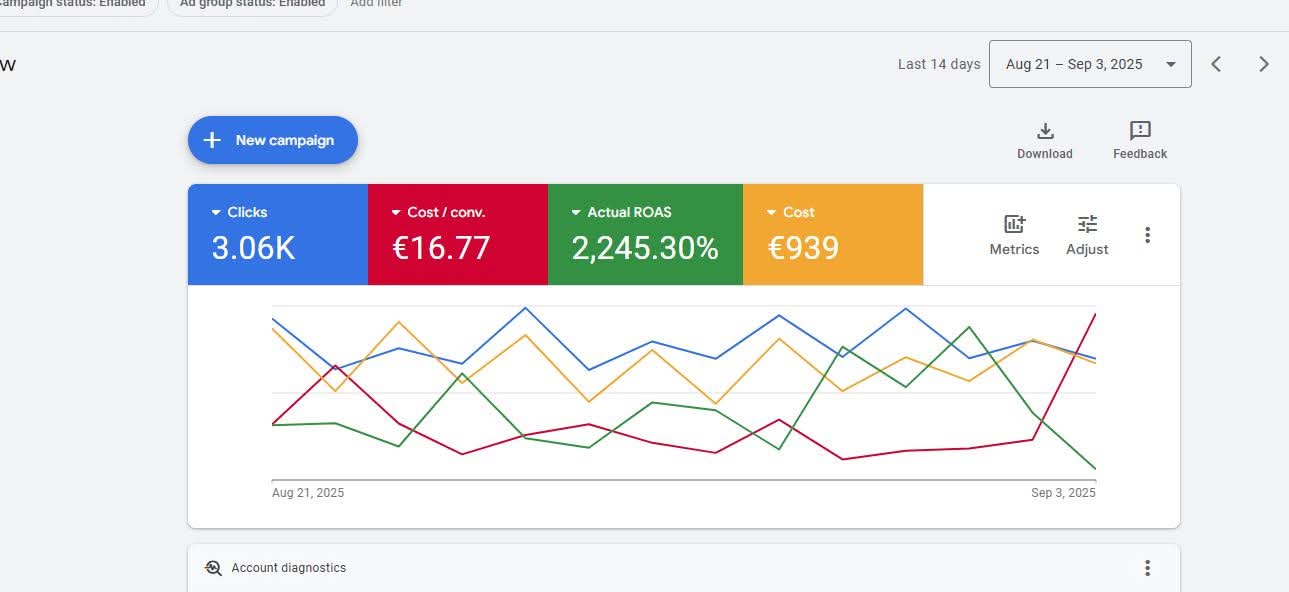Expand the Cost / conv. metric dropdown

(397, 213)
